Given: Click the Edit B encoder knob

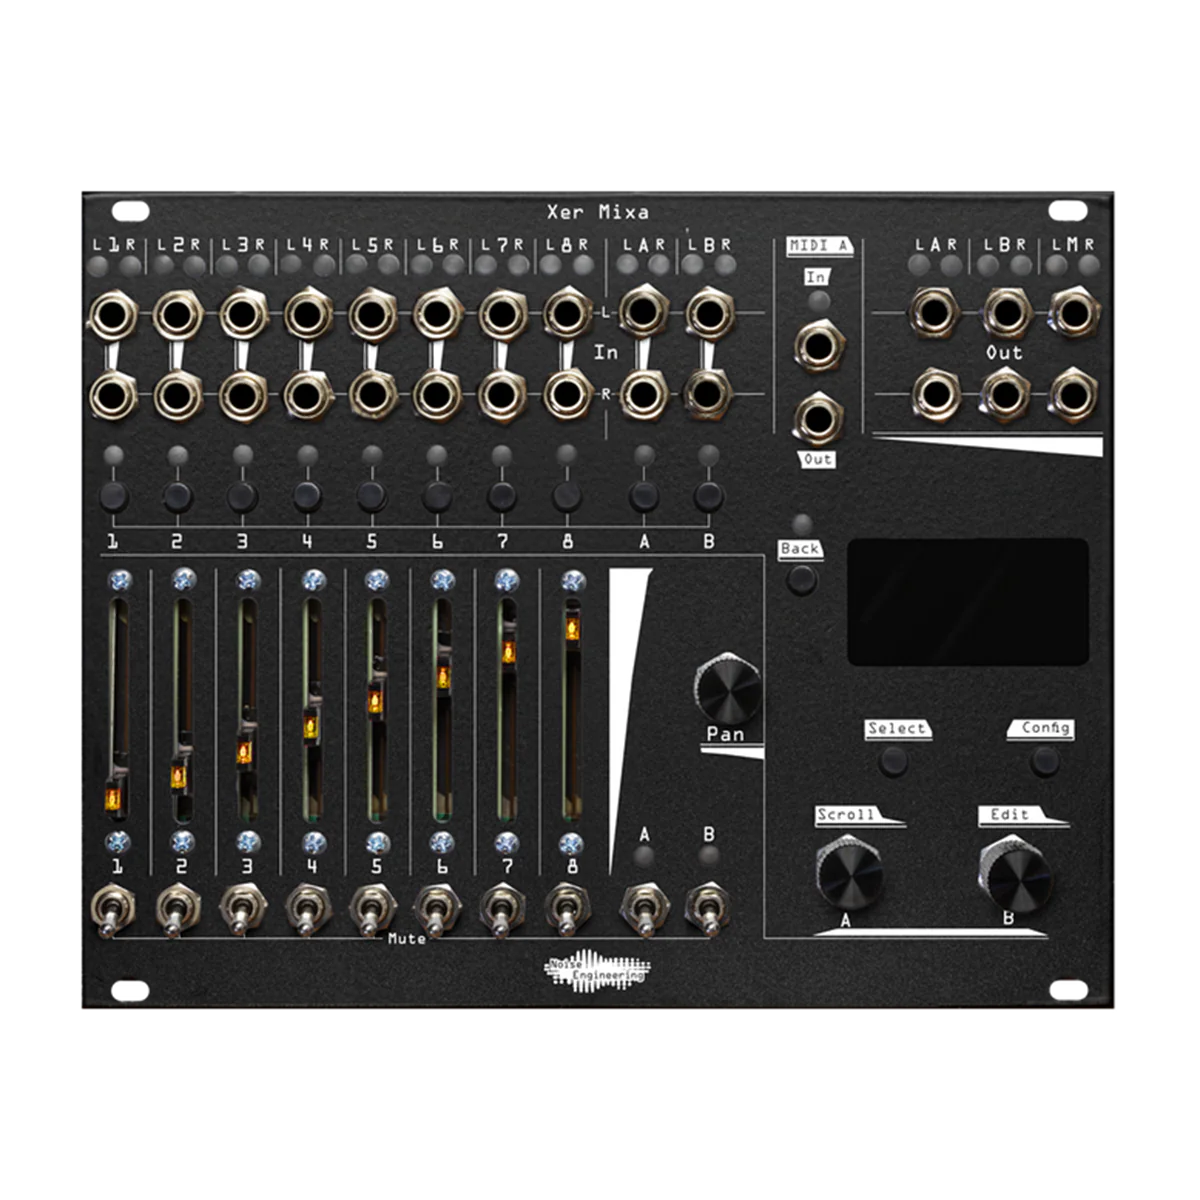Looking at the screenshot, I should (1014, 873).
